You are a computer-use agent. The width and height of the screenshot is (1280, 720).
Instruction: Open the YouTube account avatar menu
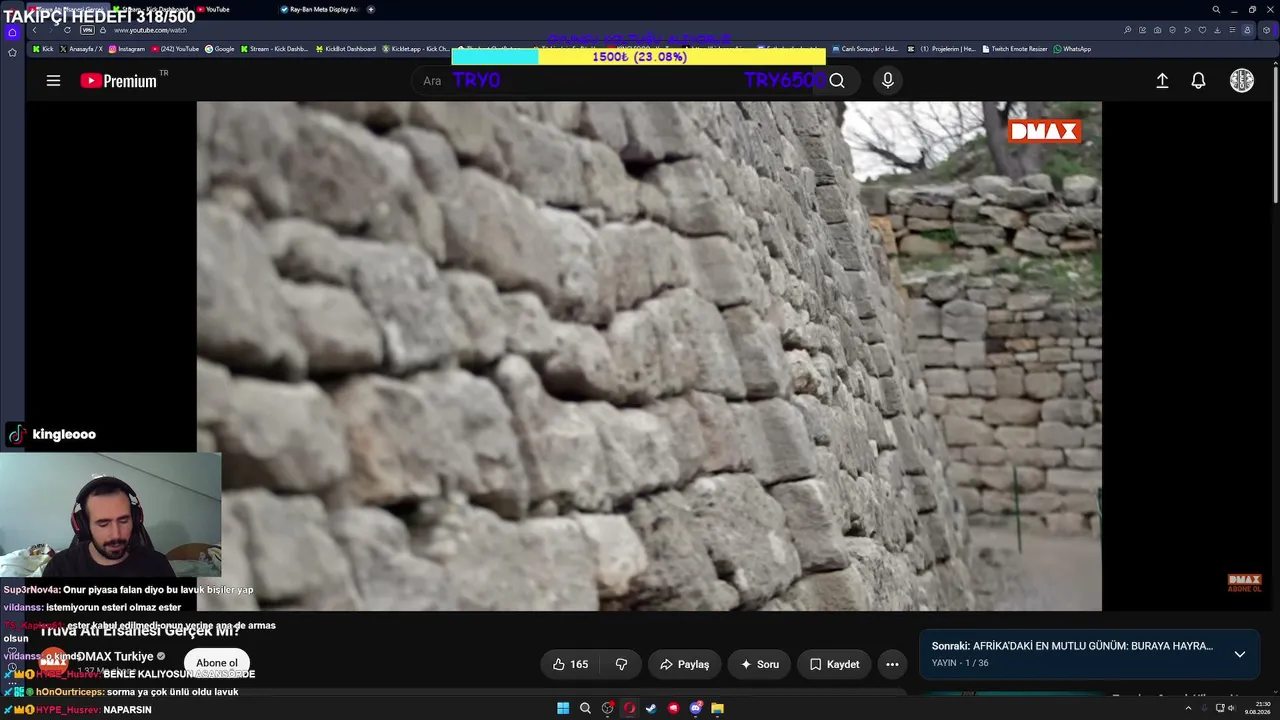[x=1241, y=81]
